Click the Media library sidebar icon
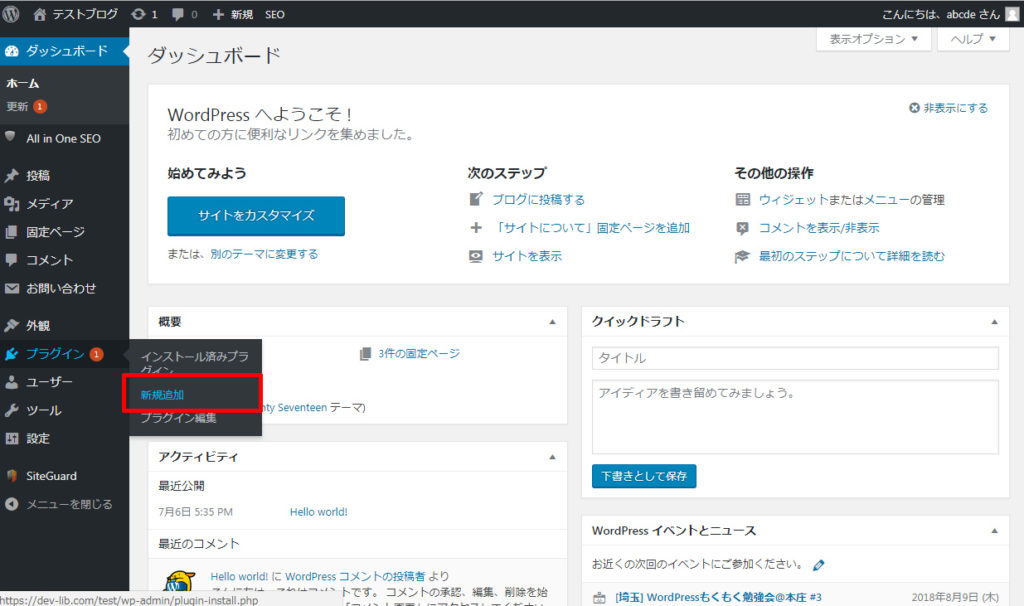 click(11, 204)
